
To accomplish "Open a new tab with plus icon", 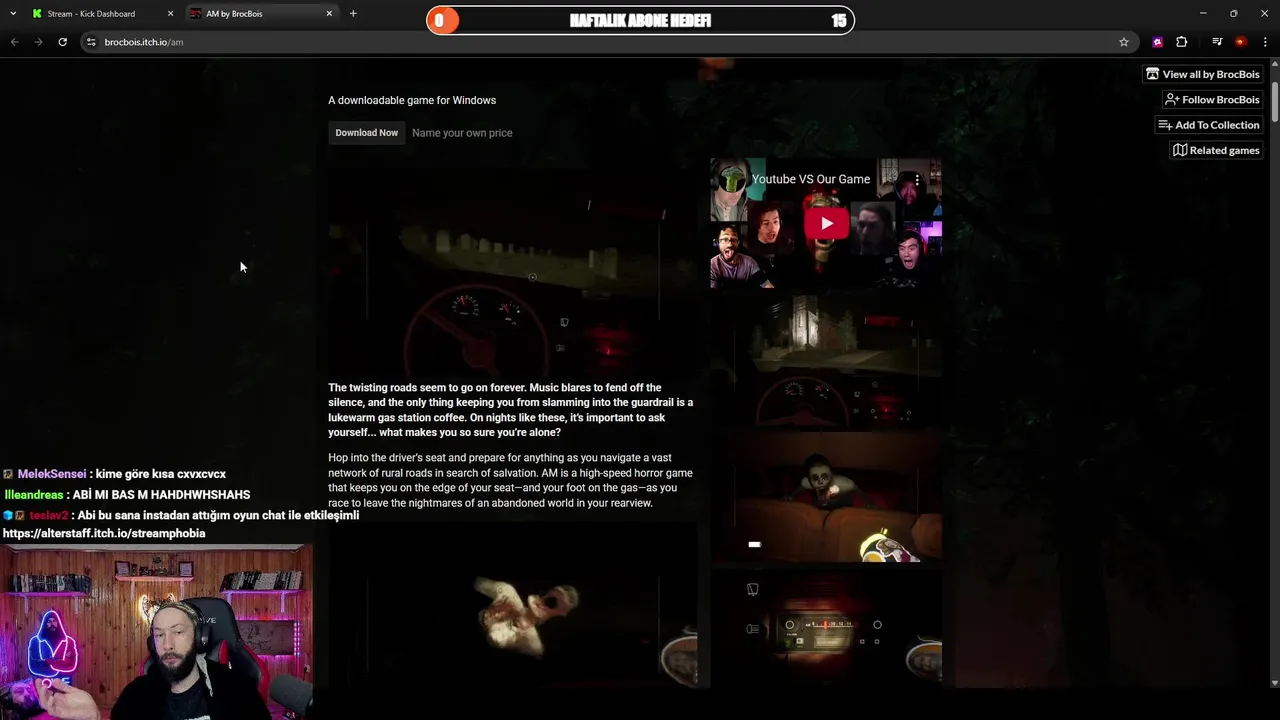I will click(x=353, y=13).
